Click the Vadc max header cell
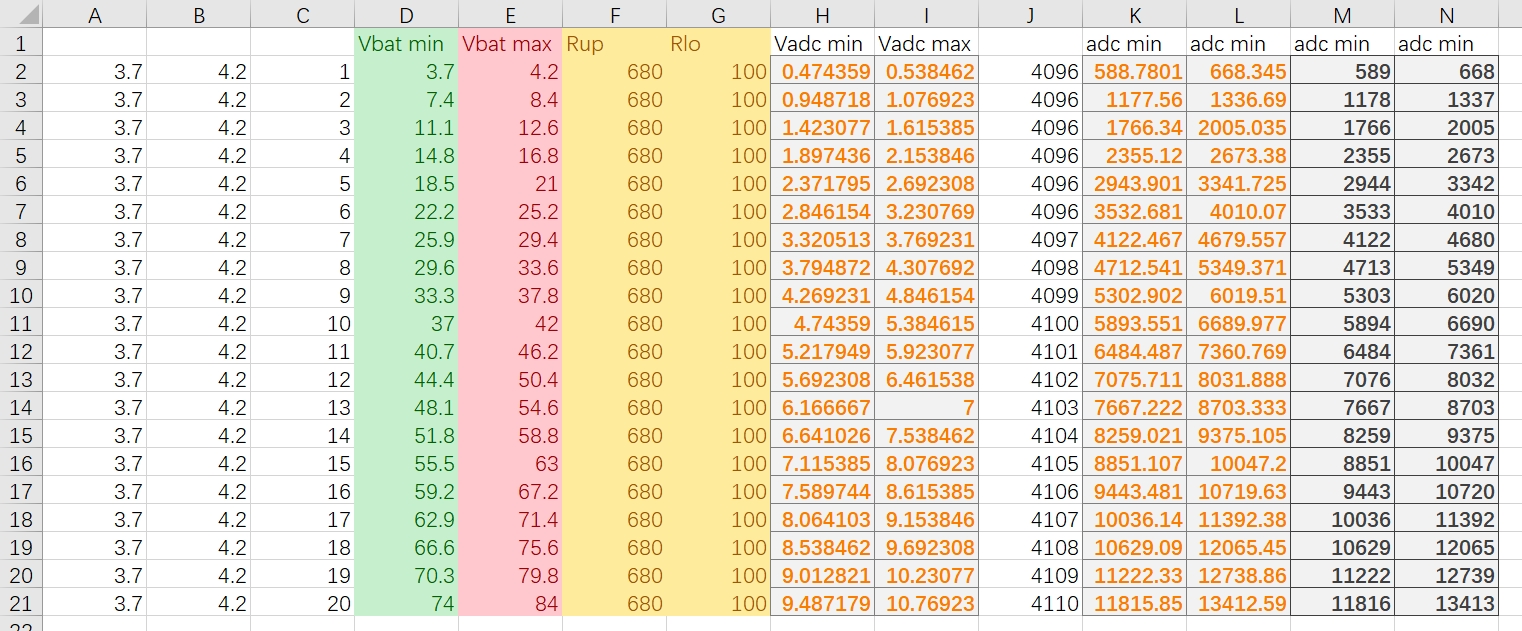Image resolution: width=1522 pixels, height=631 pixels. (x=927, y=44)
